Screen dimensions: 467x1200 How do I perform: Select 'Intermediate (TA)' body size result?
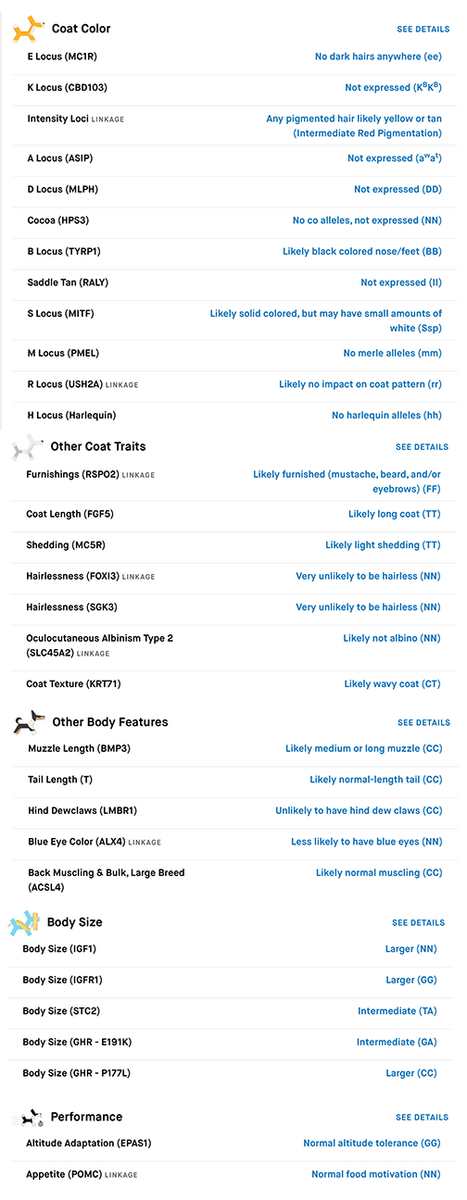coord(397,1011)
